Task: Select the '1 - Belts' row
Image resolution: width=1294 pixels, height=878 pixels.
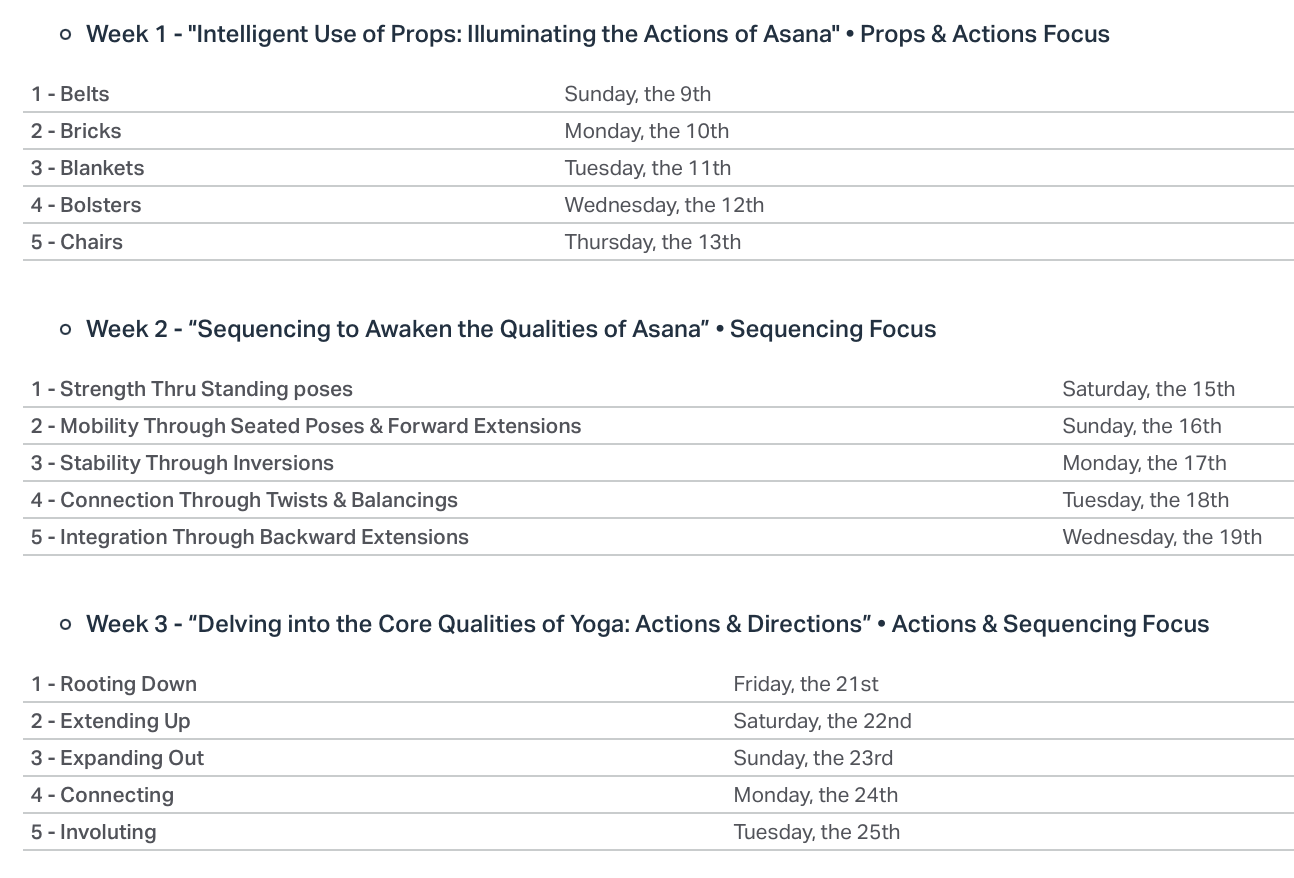Action: pyautogui.click(x=658, y=94)
